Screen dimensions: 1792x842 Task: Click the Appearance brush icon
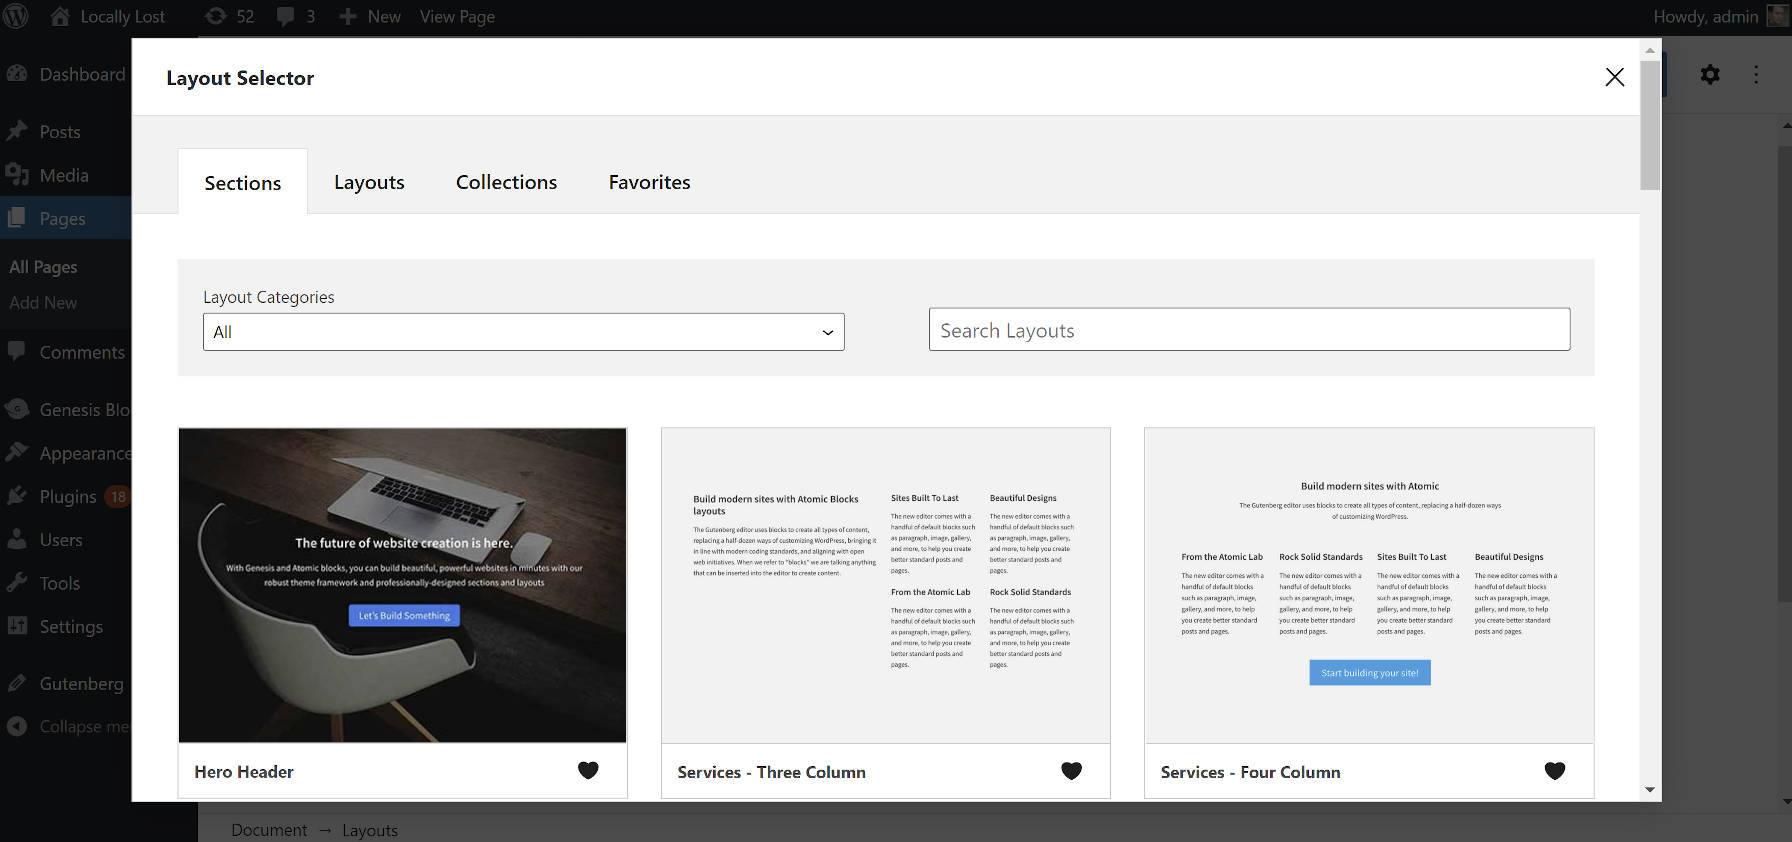[x=17, y=453]
